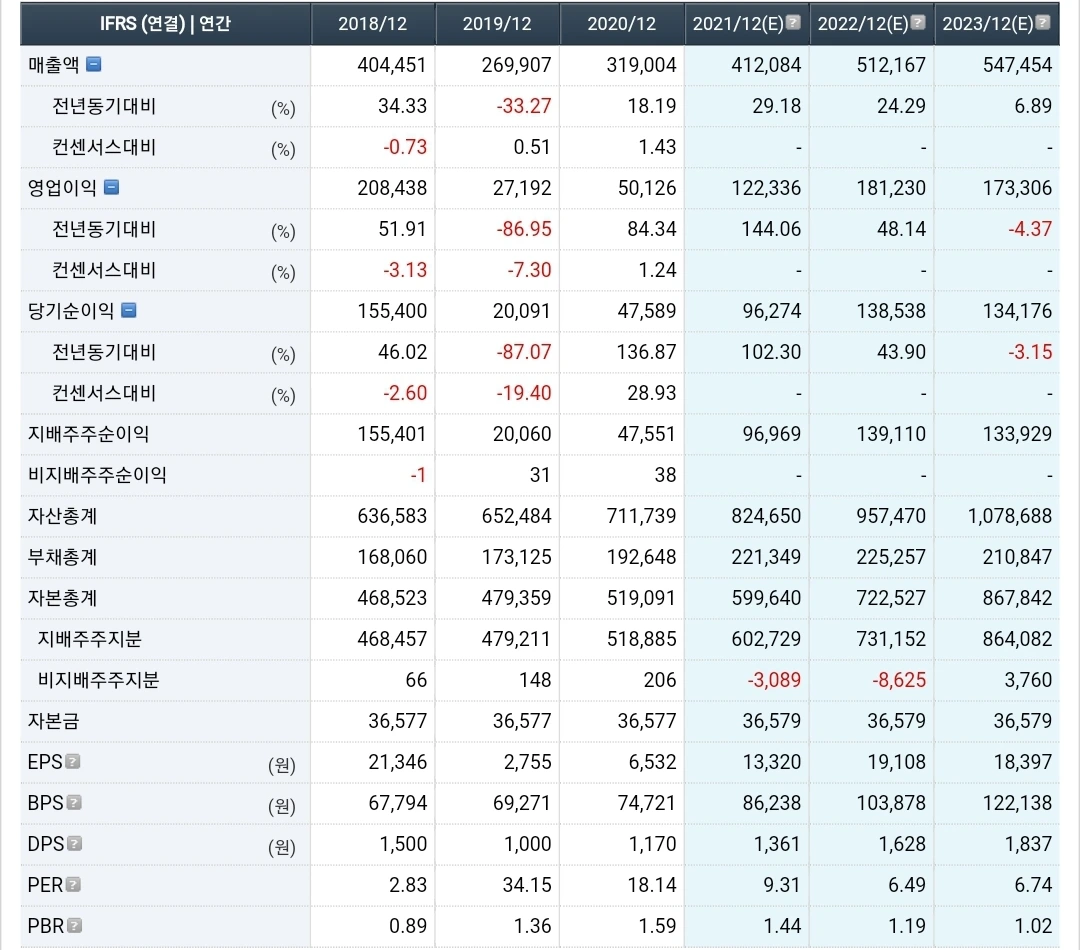Viewport: 1080px width, 950px height.
Task: Click the 1.02 PBR estimate for 2023
Action: click(1033, 926)
